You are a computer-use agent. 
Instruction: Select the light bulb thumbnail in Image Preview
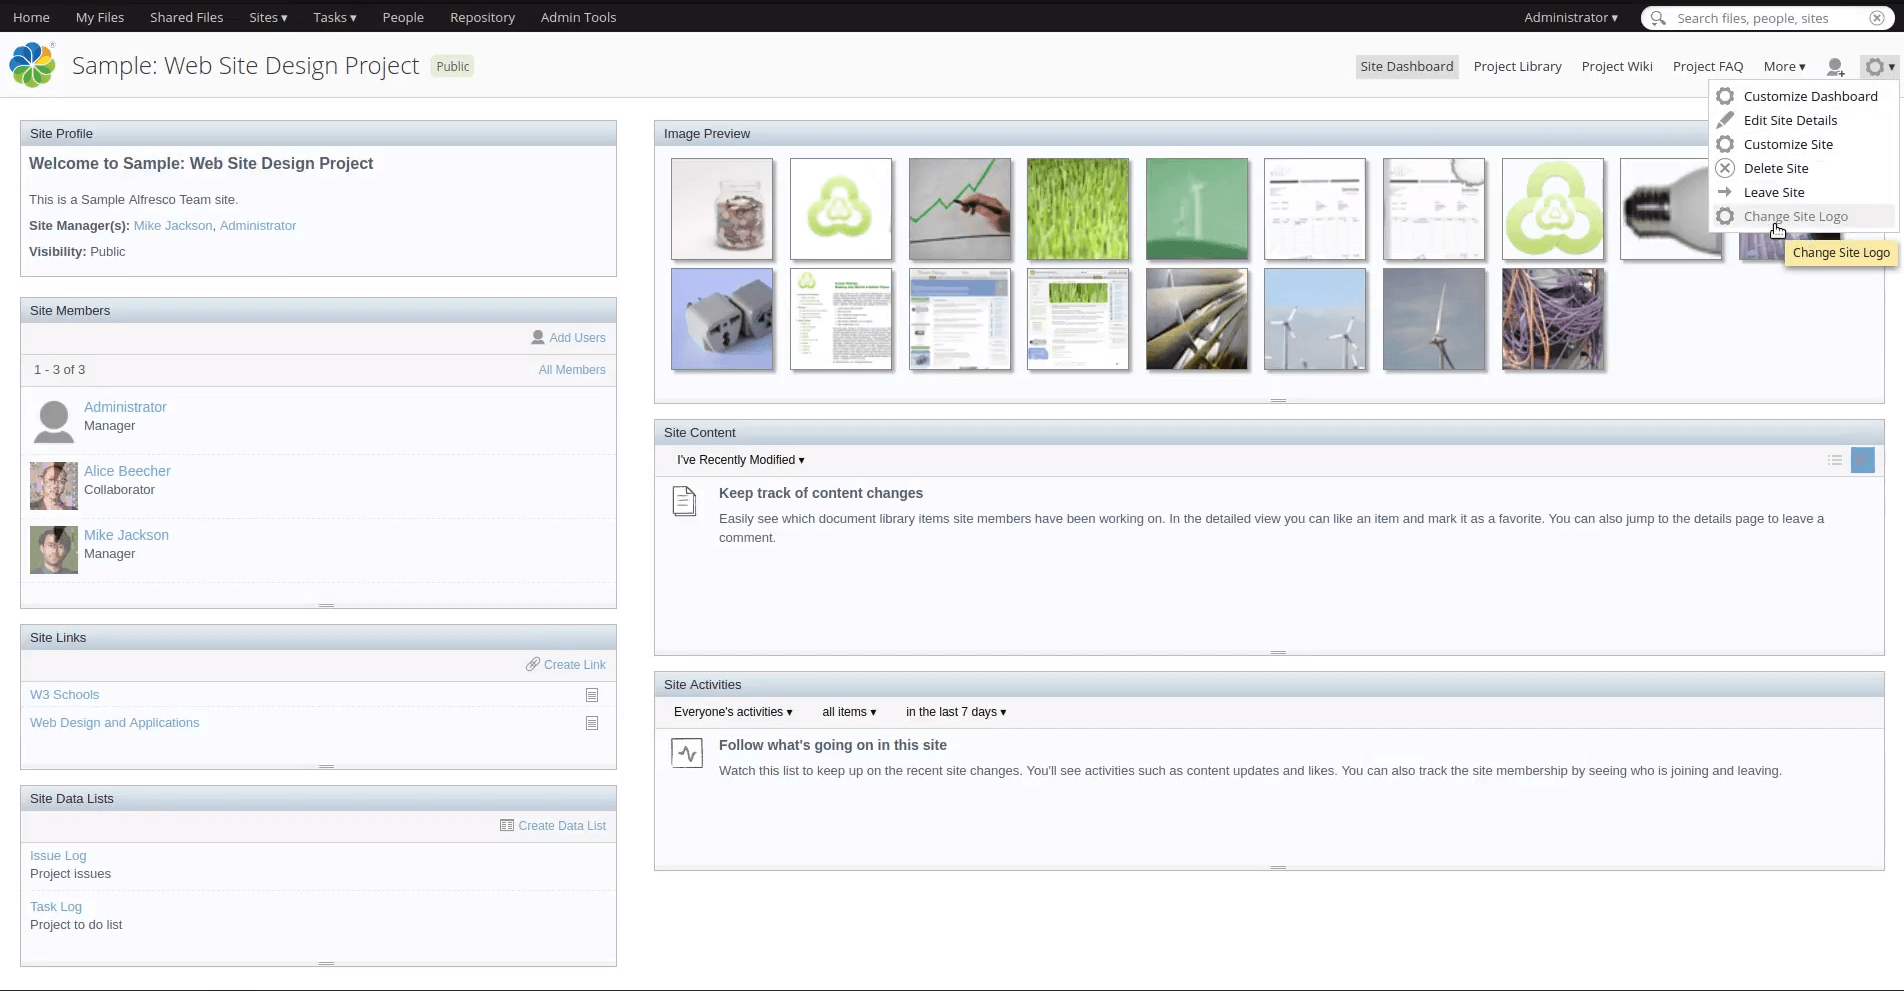pos(1670,208)
